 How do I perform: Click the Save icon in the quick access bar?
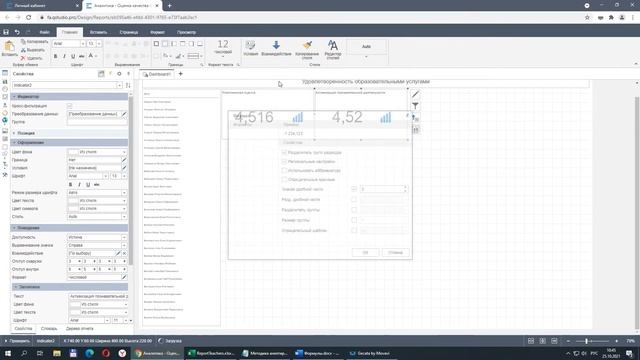pyautogui.click(x=6, y=32)
